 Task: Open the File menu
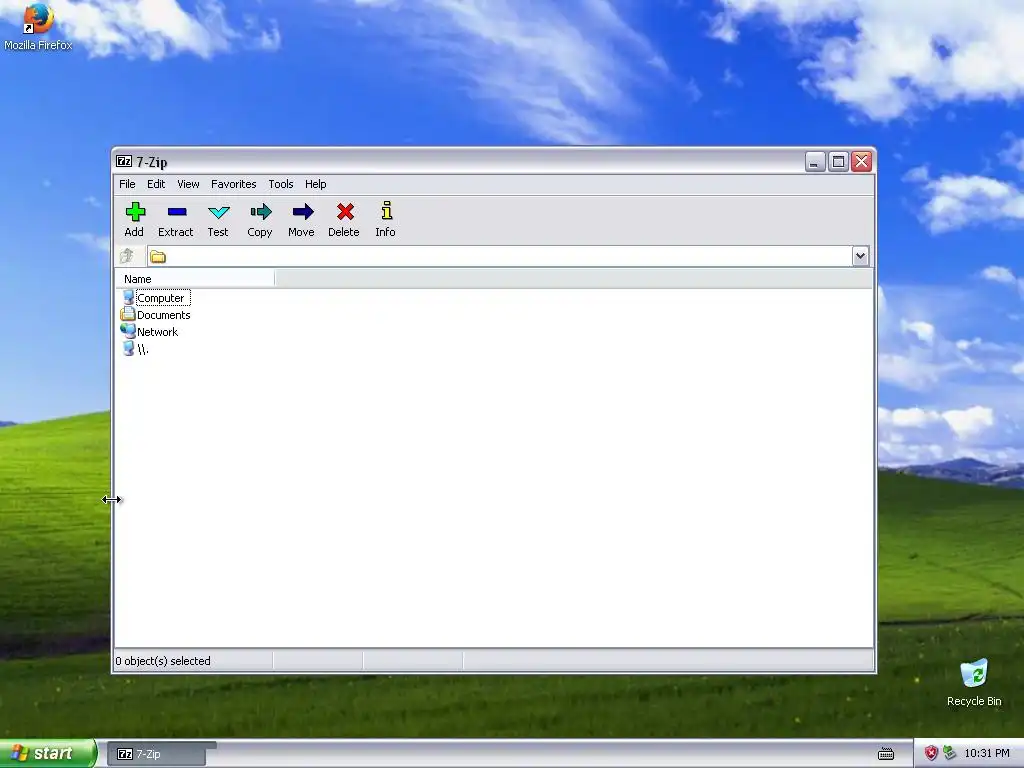(127, 184)
